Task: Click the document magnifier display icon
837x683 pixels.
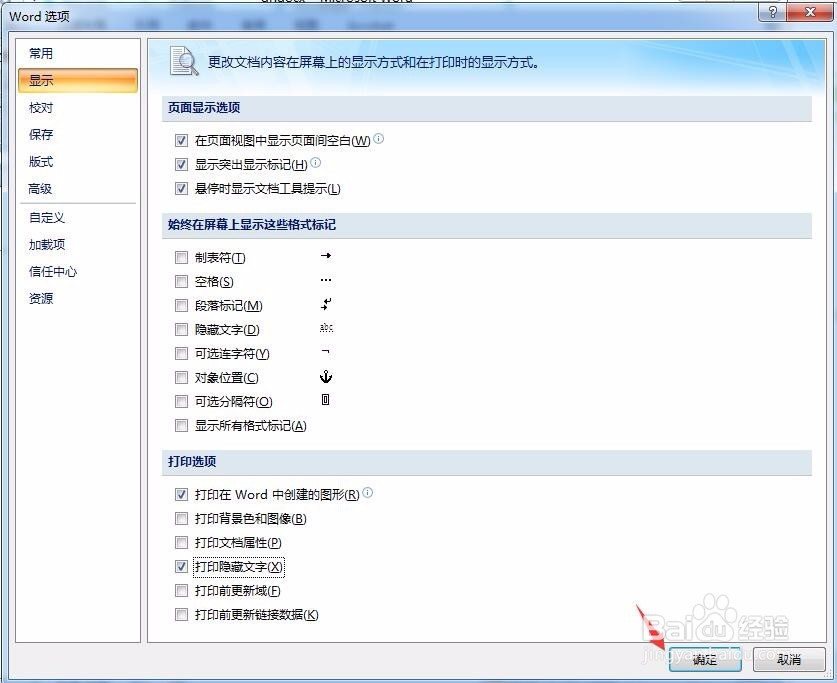Action: tap(184, 61)
